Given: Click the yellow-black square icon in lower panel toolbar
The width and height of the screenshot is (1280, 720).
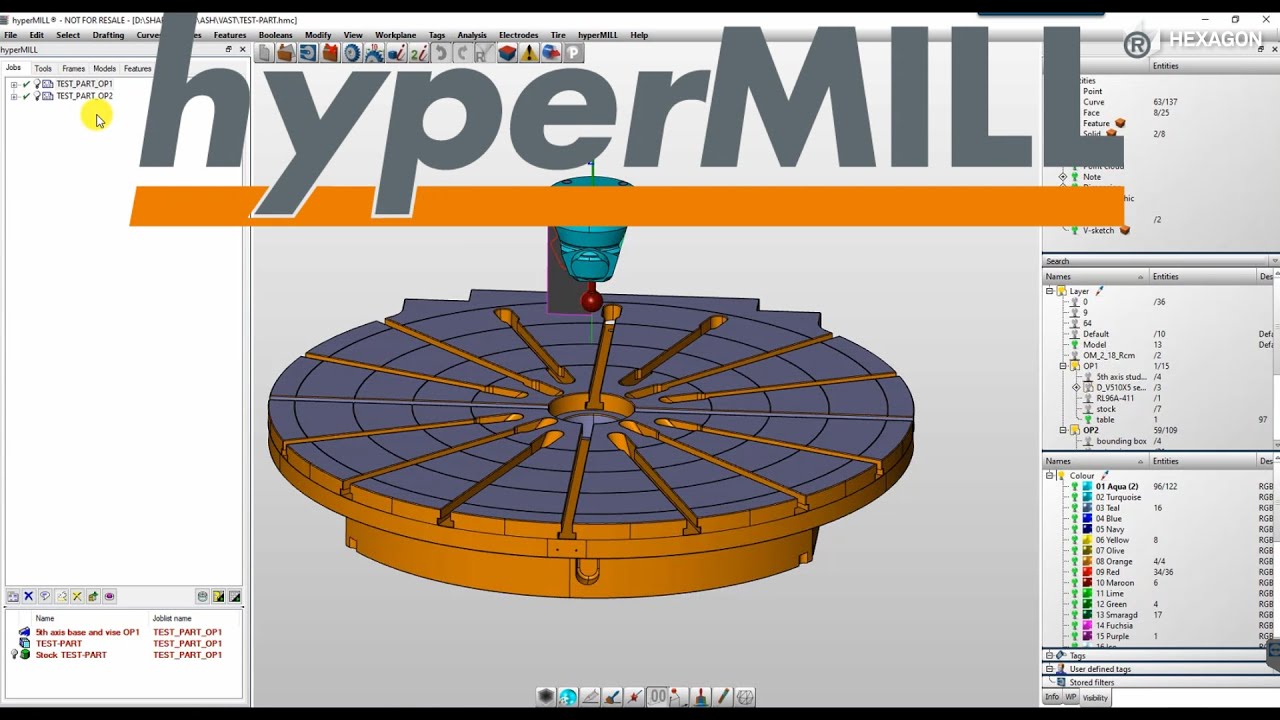Looking at the screenshot, I should (218, 596).
